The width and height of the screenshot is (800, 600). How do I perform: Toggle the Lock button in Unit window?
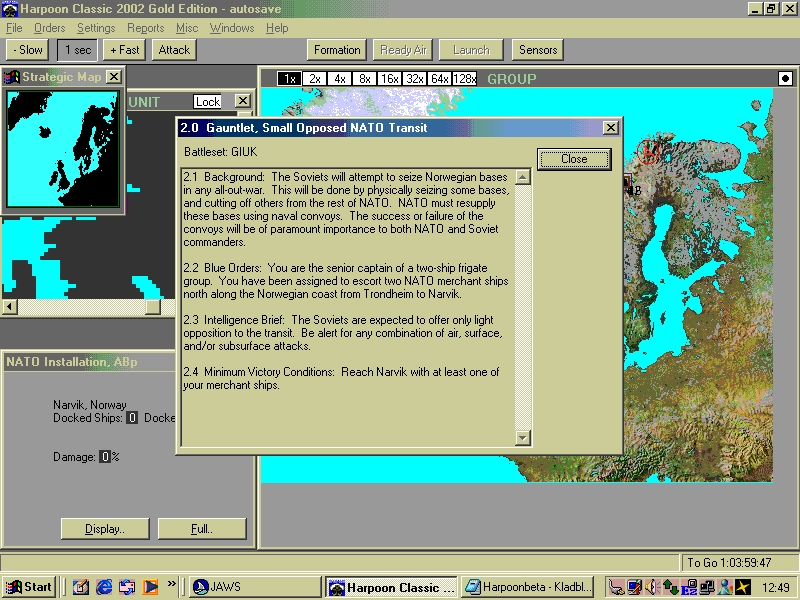click(x=208, y=102)
